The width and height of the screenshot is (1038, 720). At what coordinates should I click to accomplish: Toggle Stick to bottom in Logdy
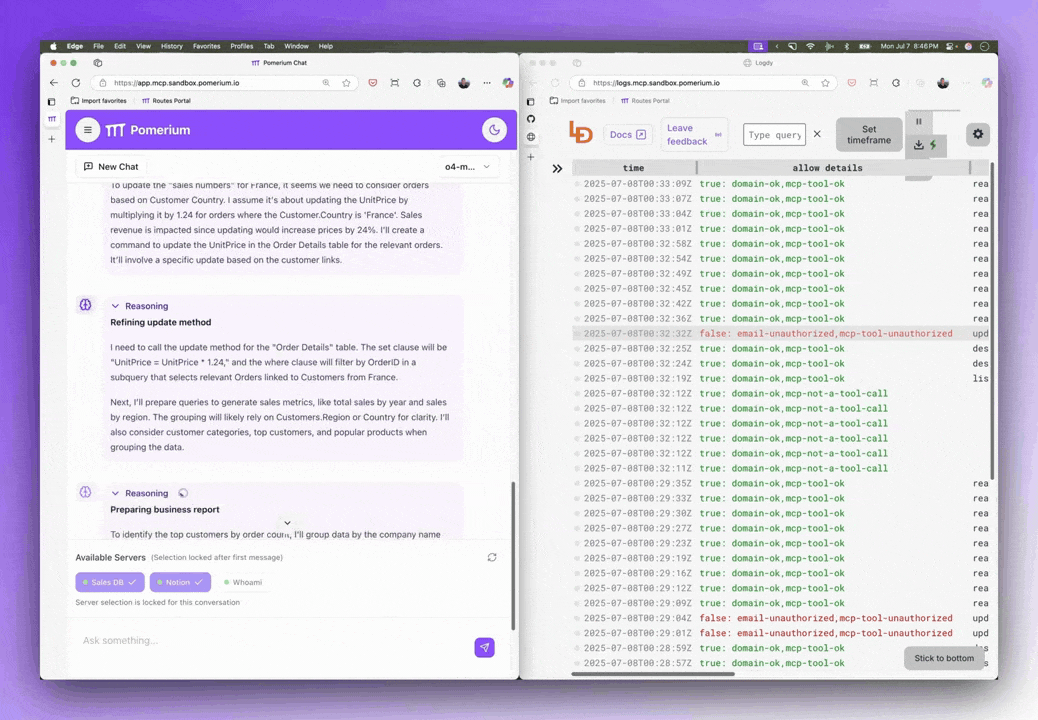(944, 658)
